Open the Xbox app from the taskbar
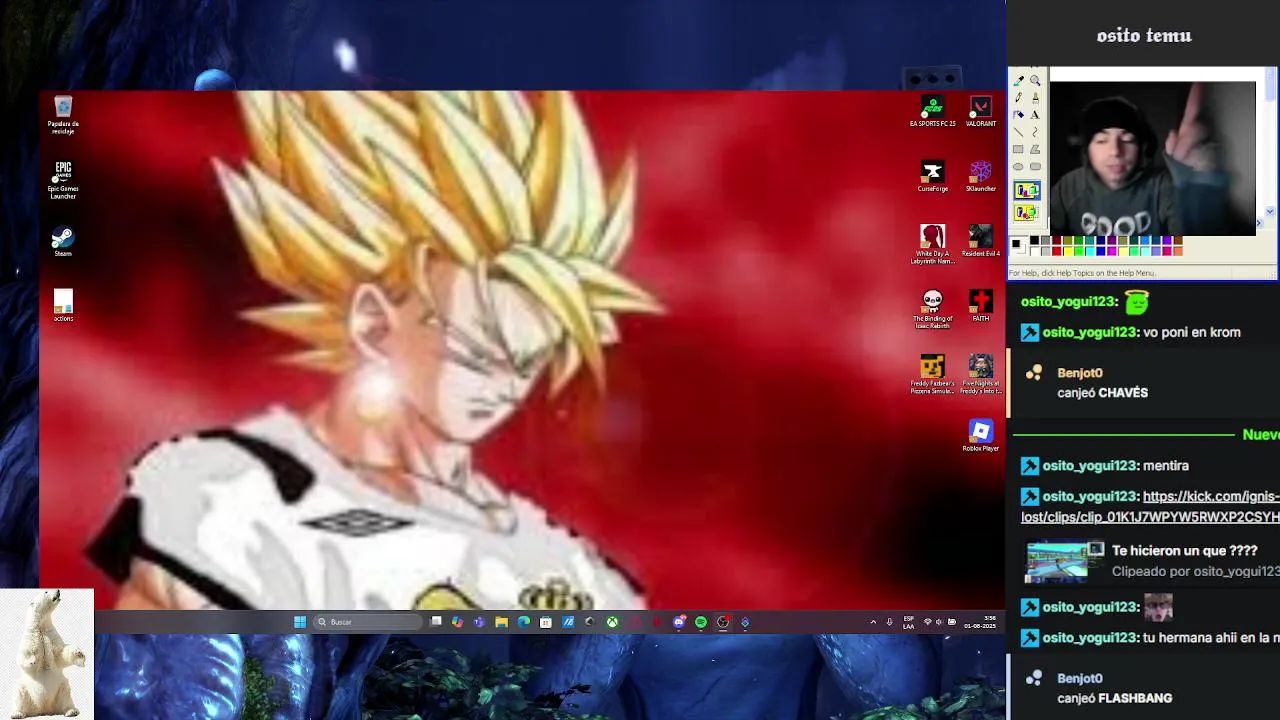 612,622
